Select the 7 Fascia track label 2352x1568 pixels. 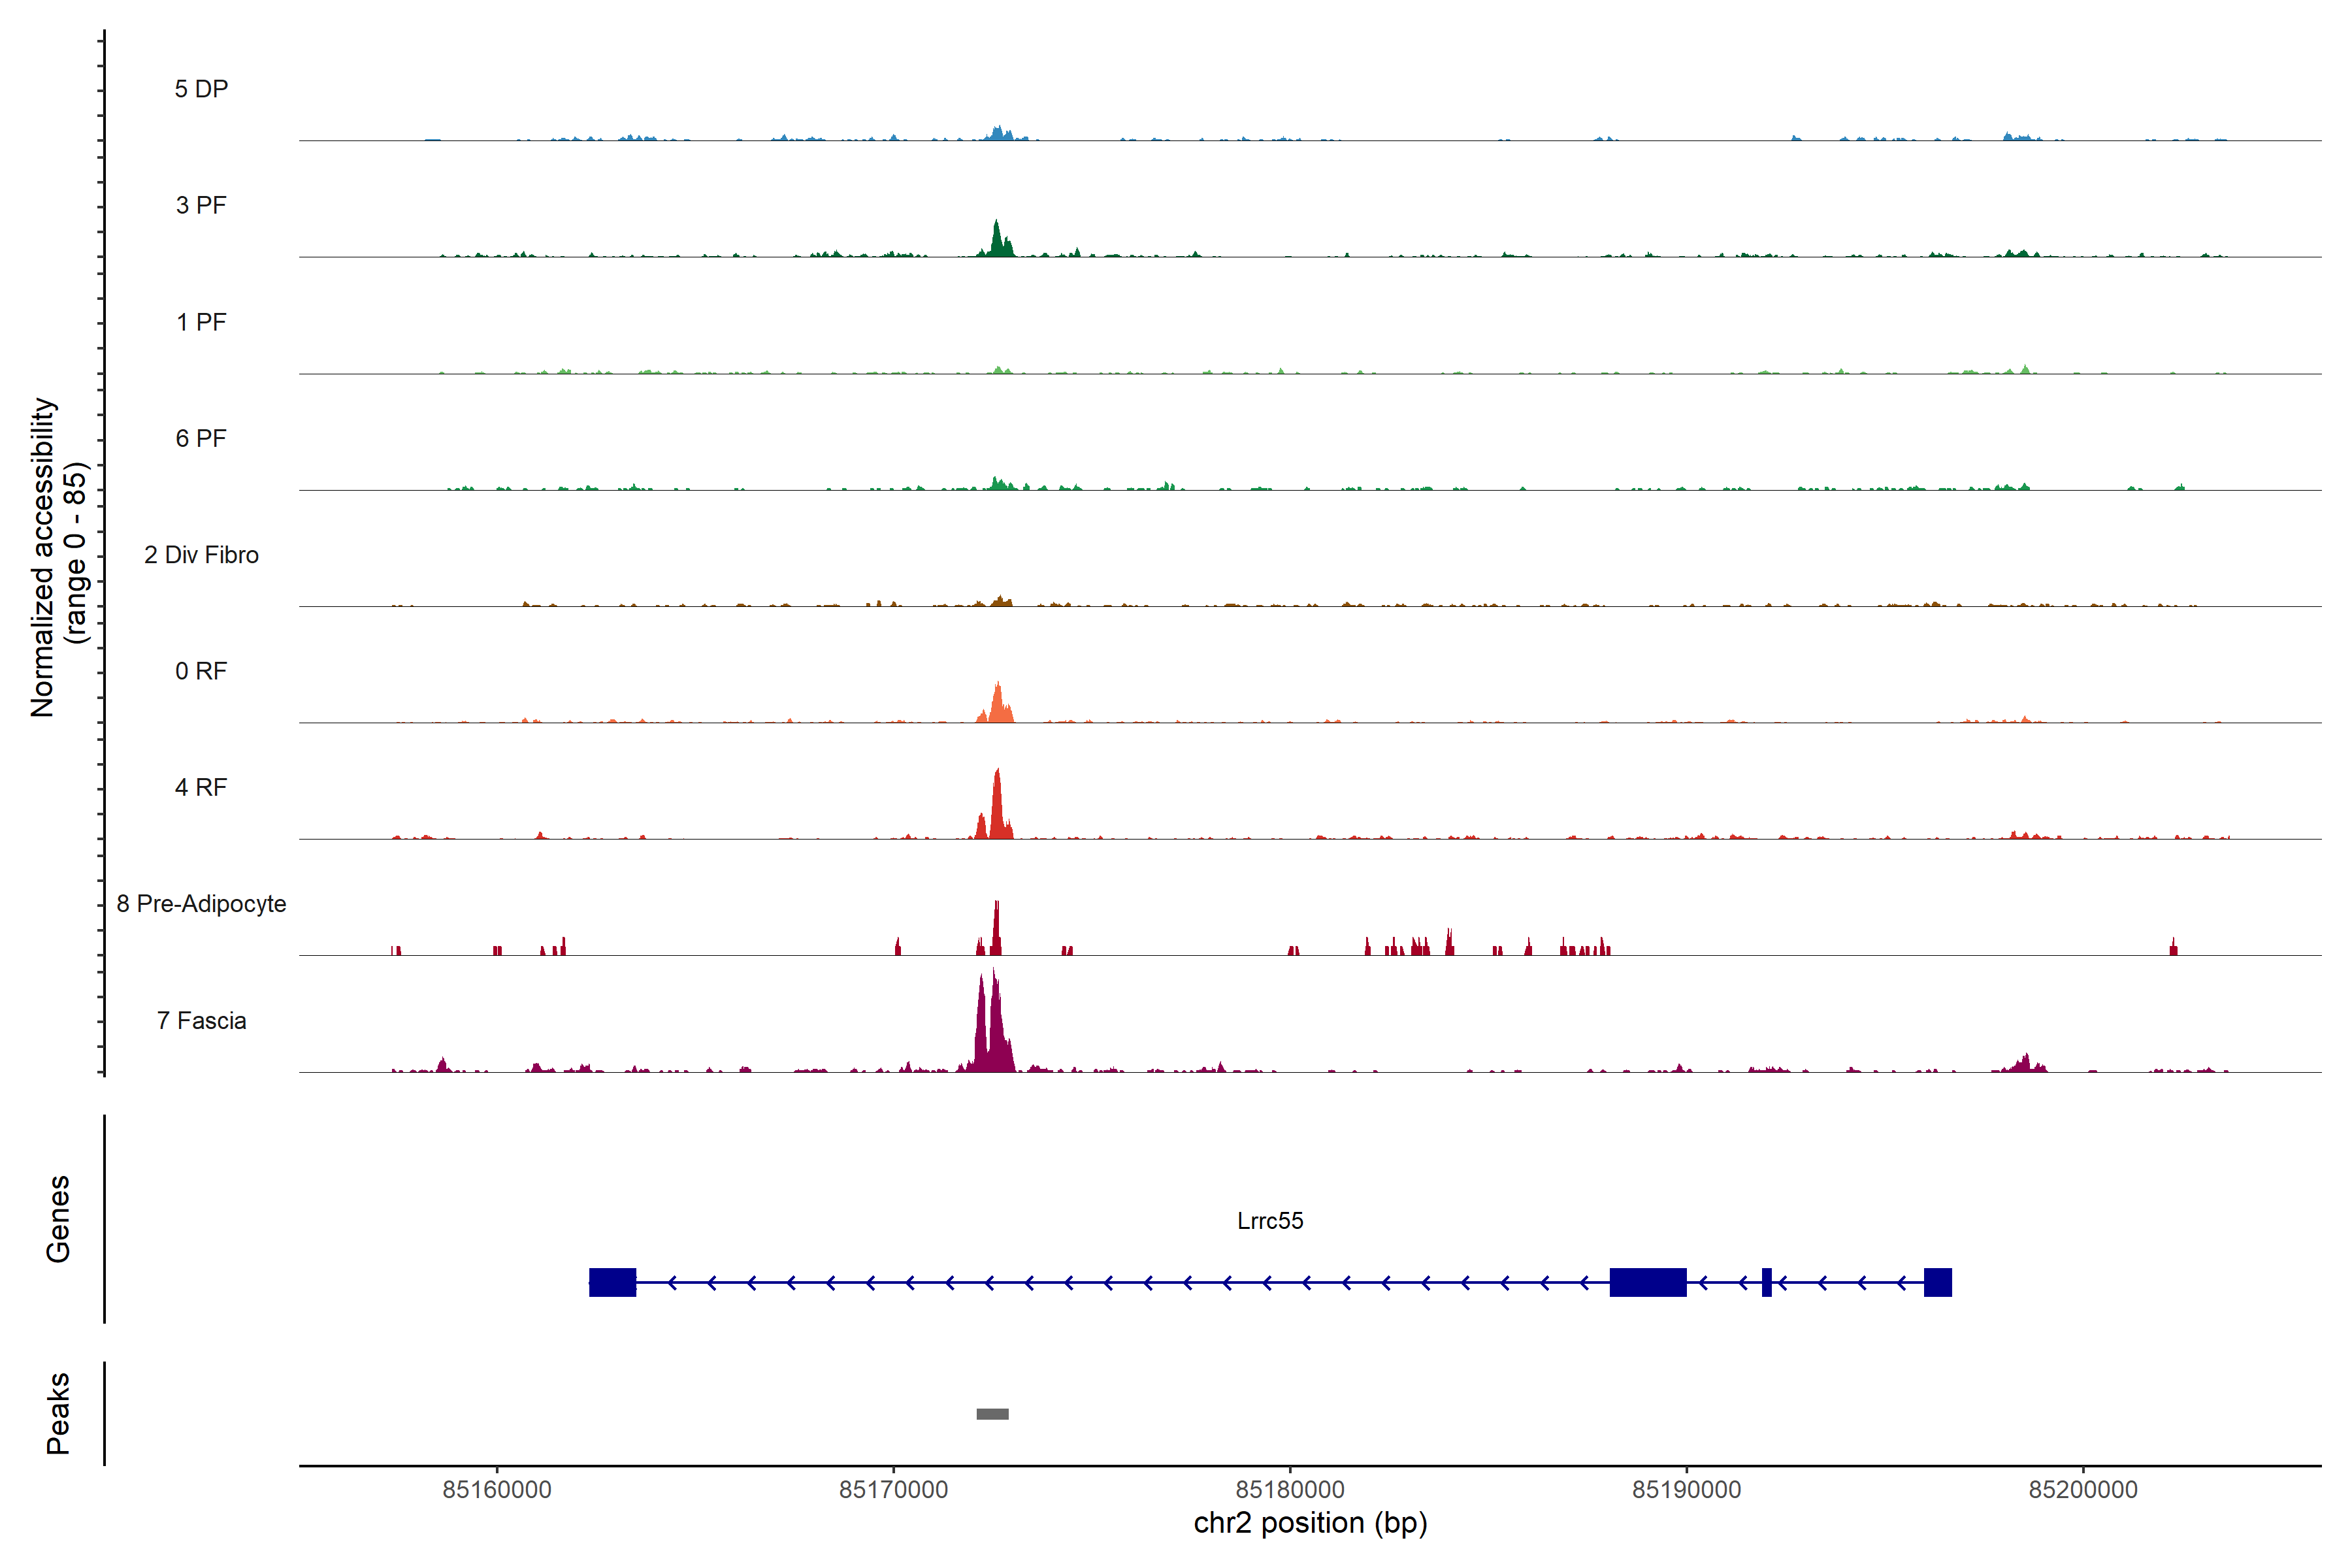(201, 1020)
